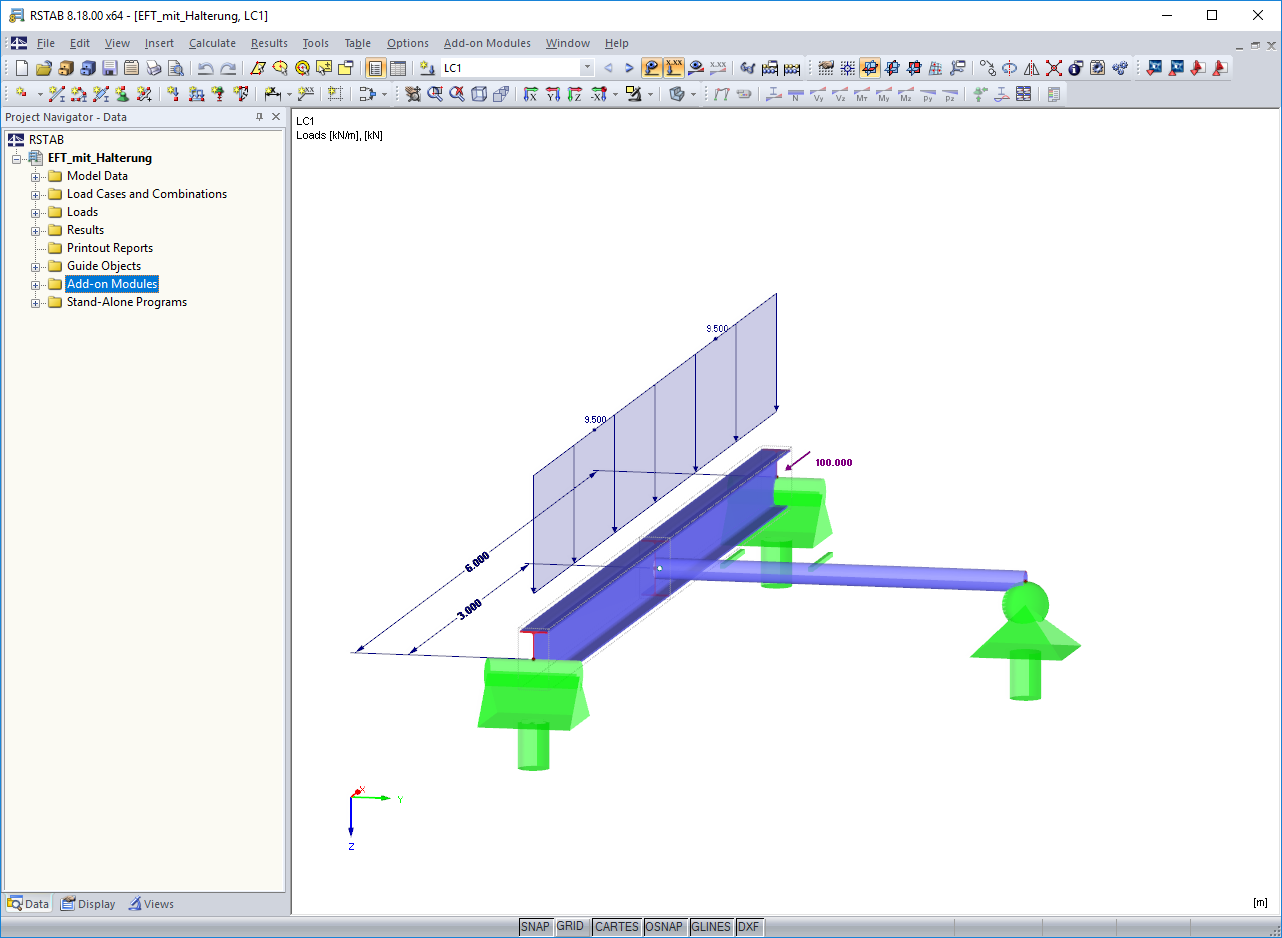
Task: Open the Insert menu
Action: pyautogui.click(x=159, y=43)
